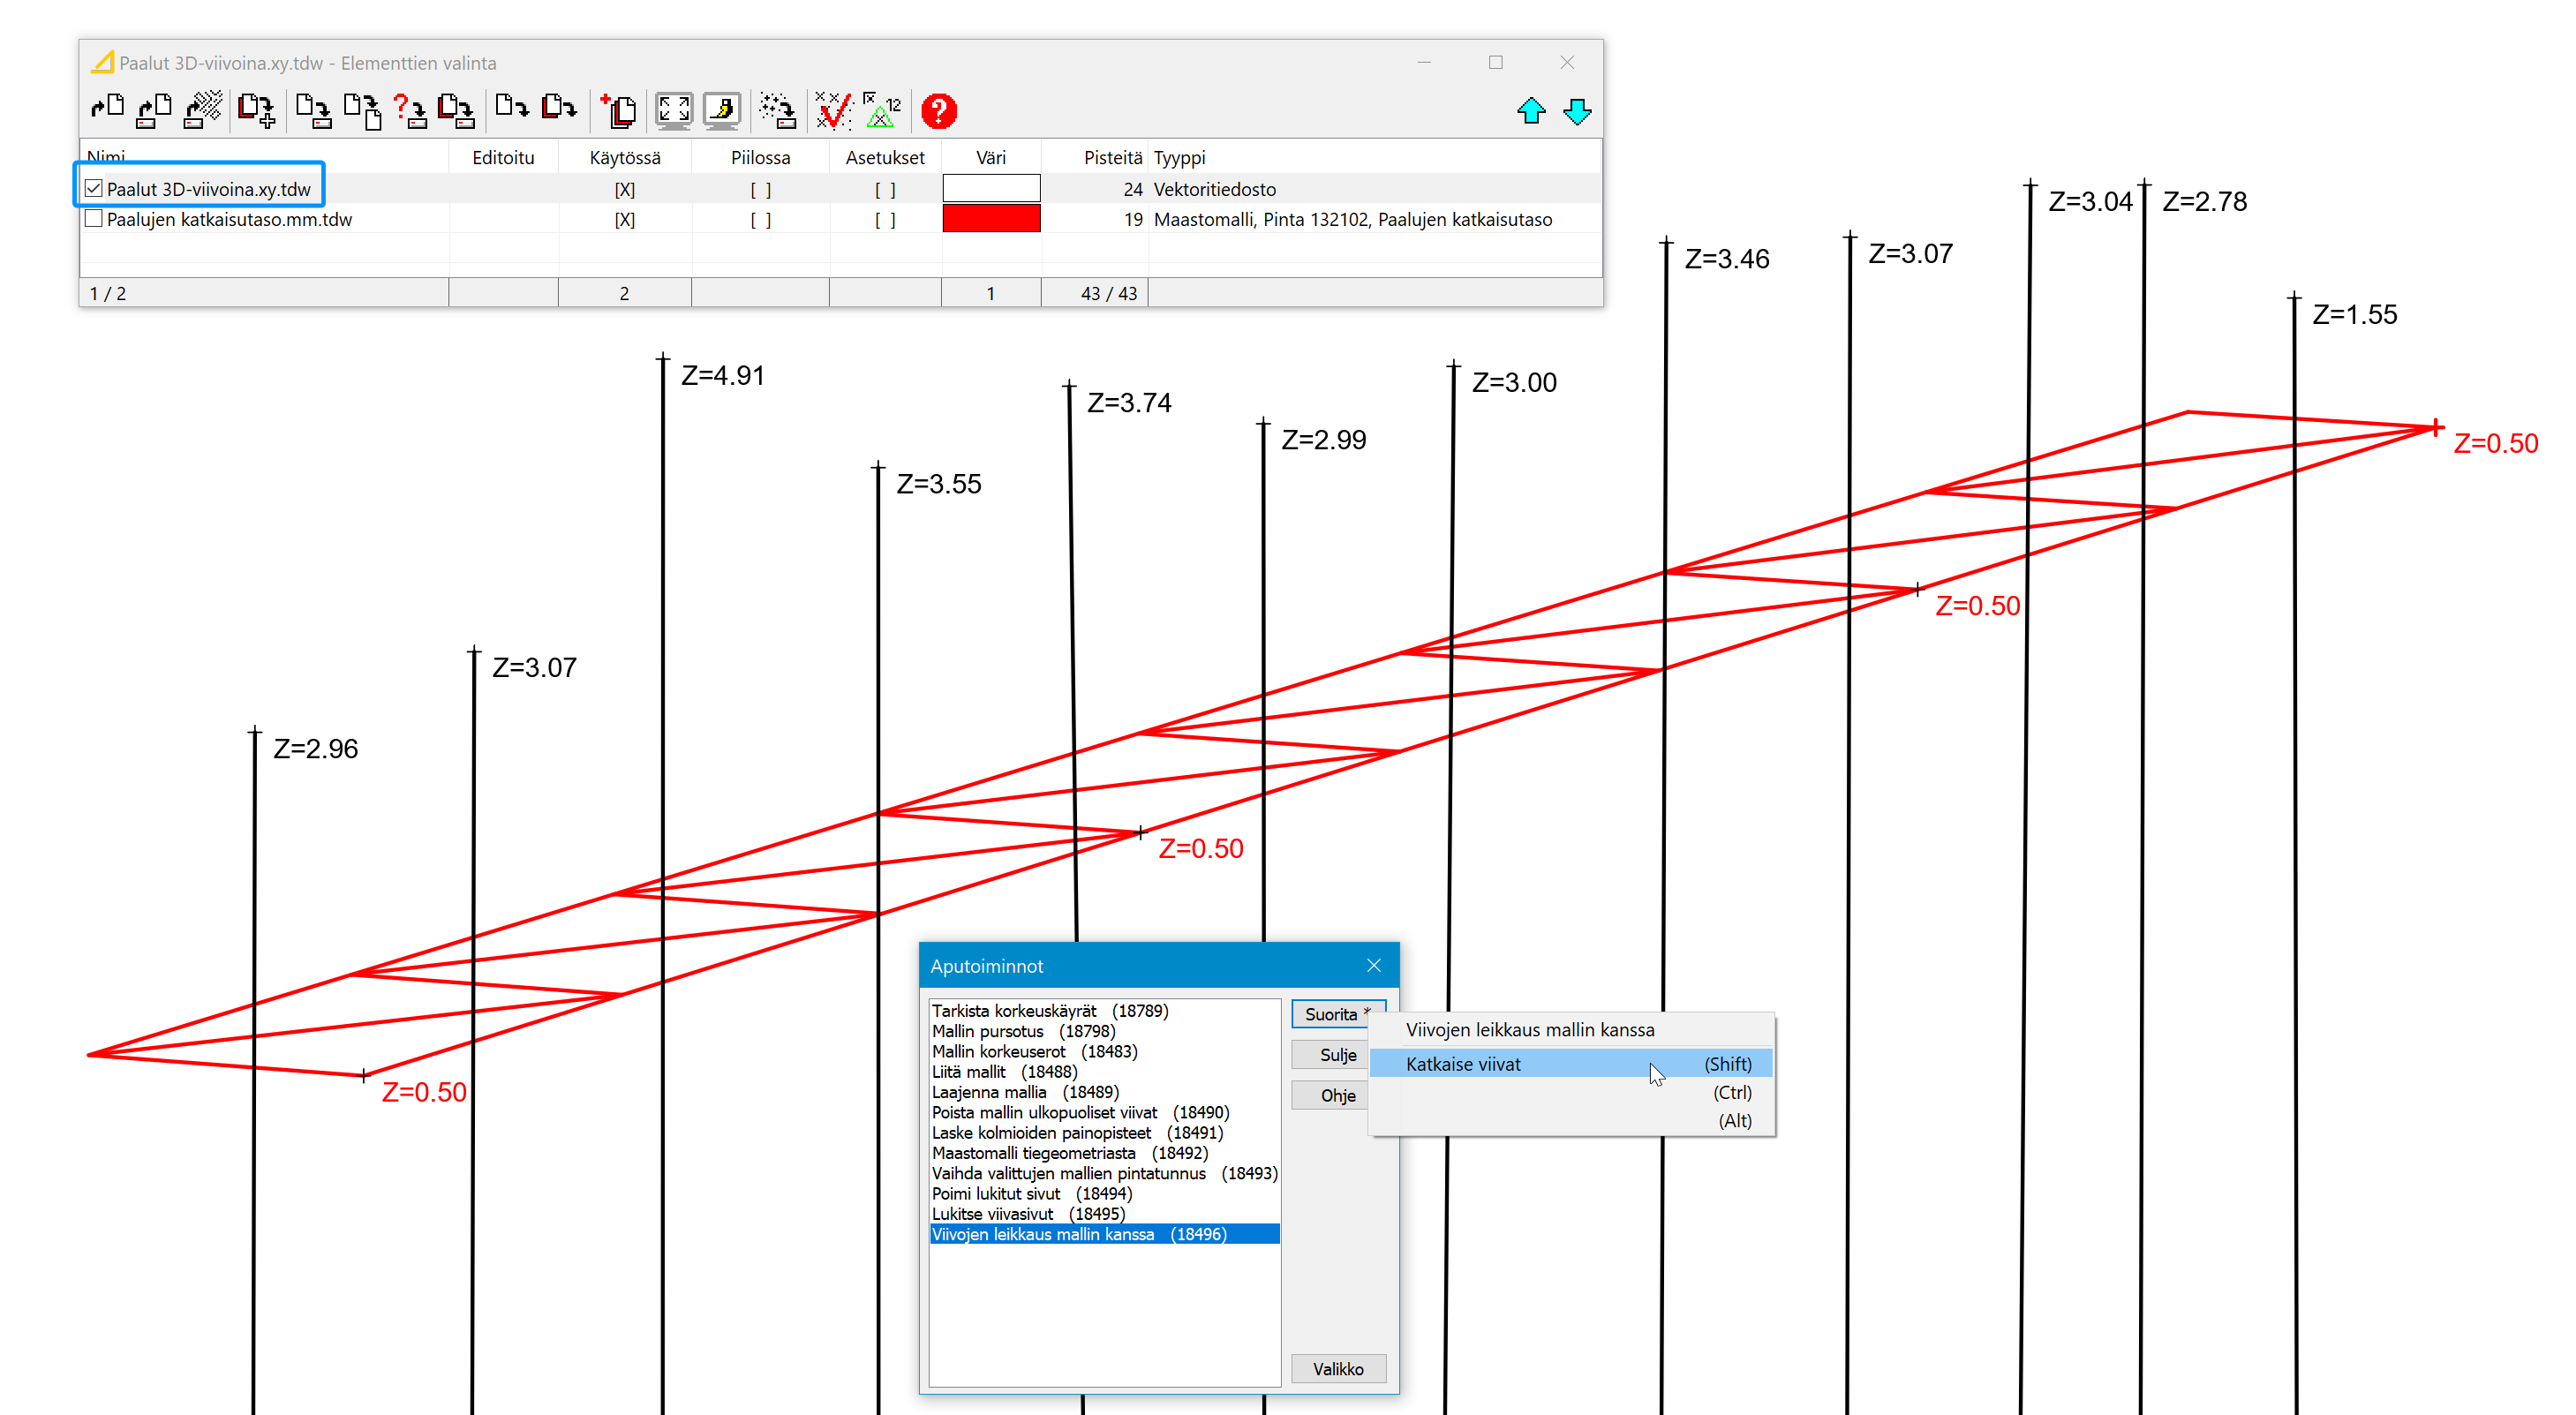Screen dimensions: 2576x1415
Task: Click the green triangle with 12 icon
Action: coord(881,111)
